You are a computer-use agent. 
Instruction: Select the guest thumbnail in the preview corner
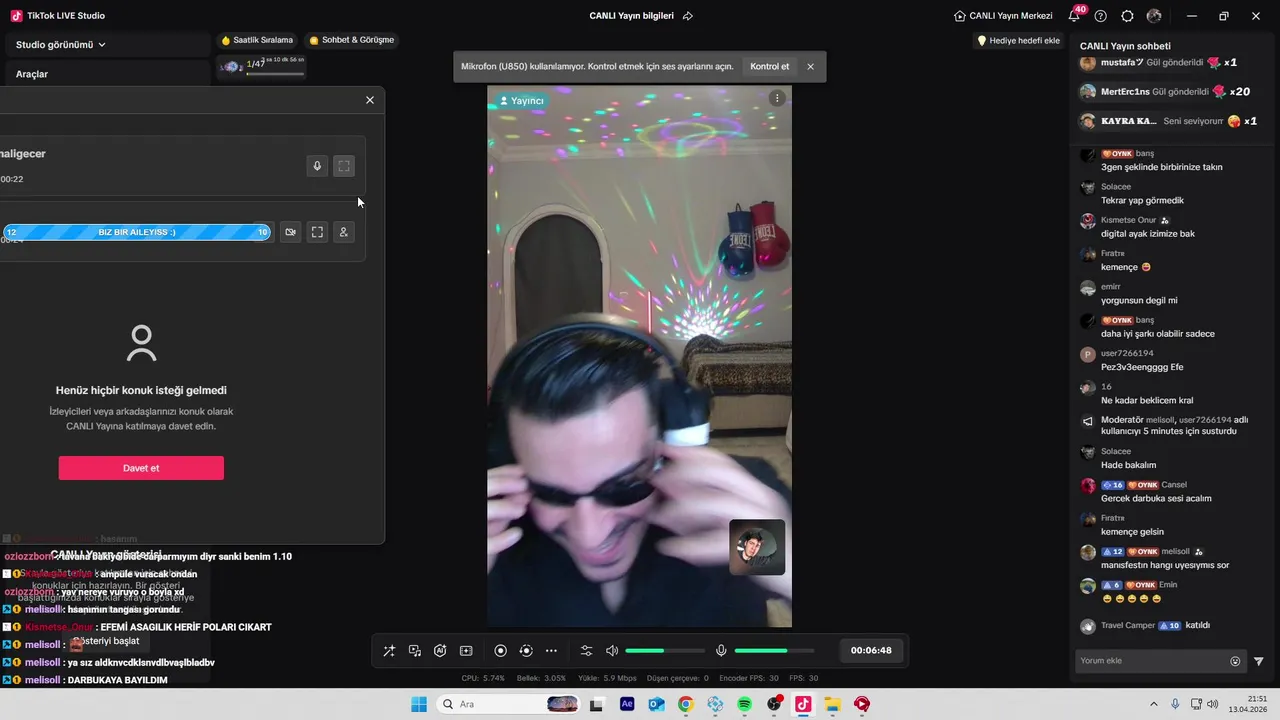[x=757, y=547]
